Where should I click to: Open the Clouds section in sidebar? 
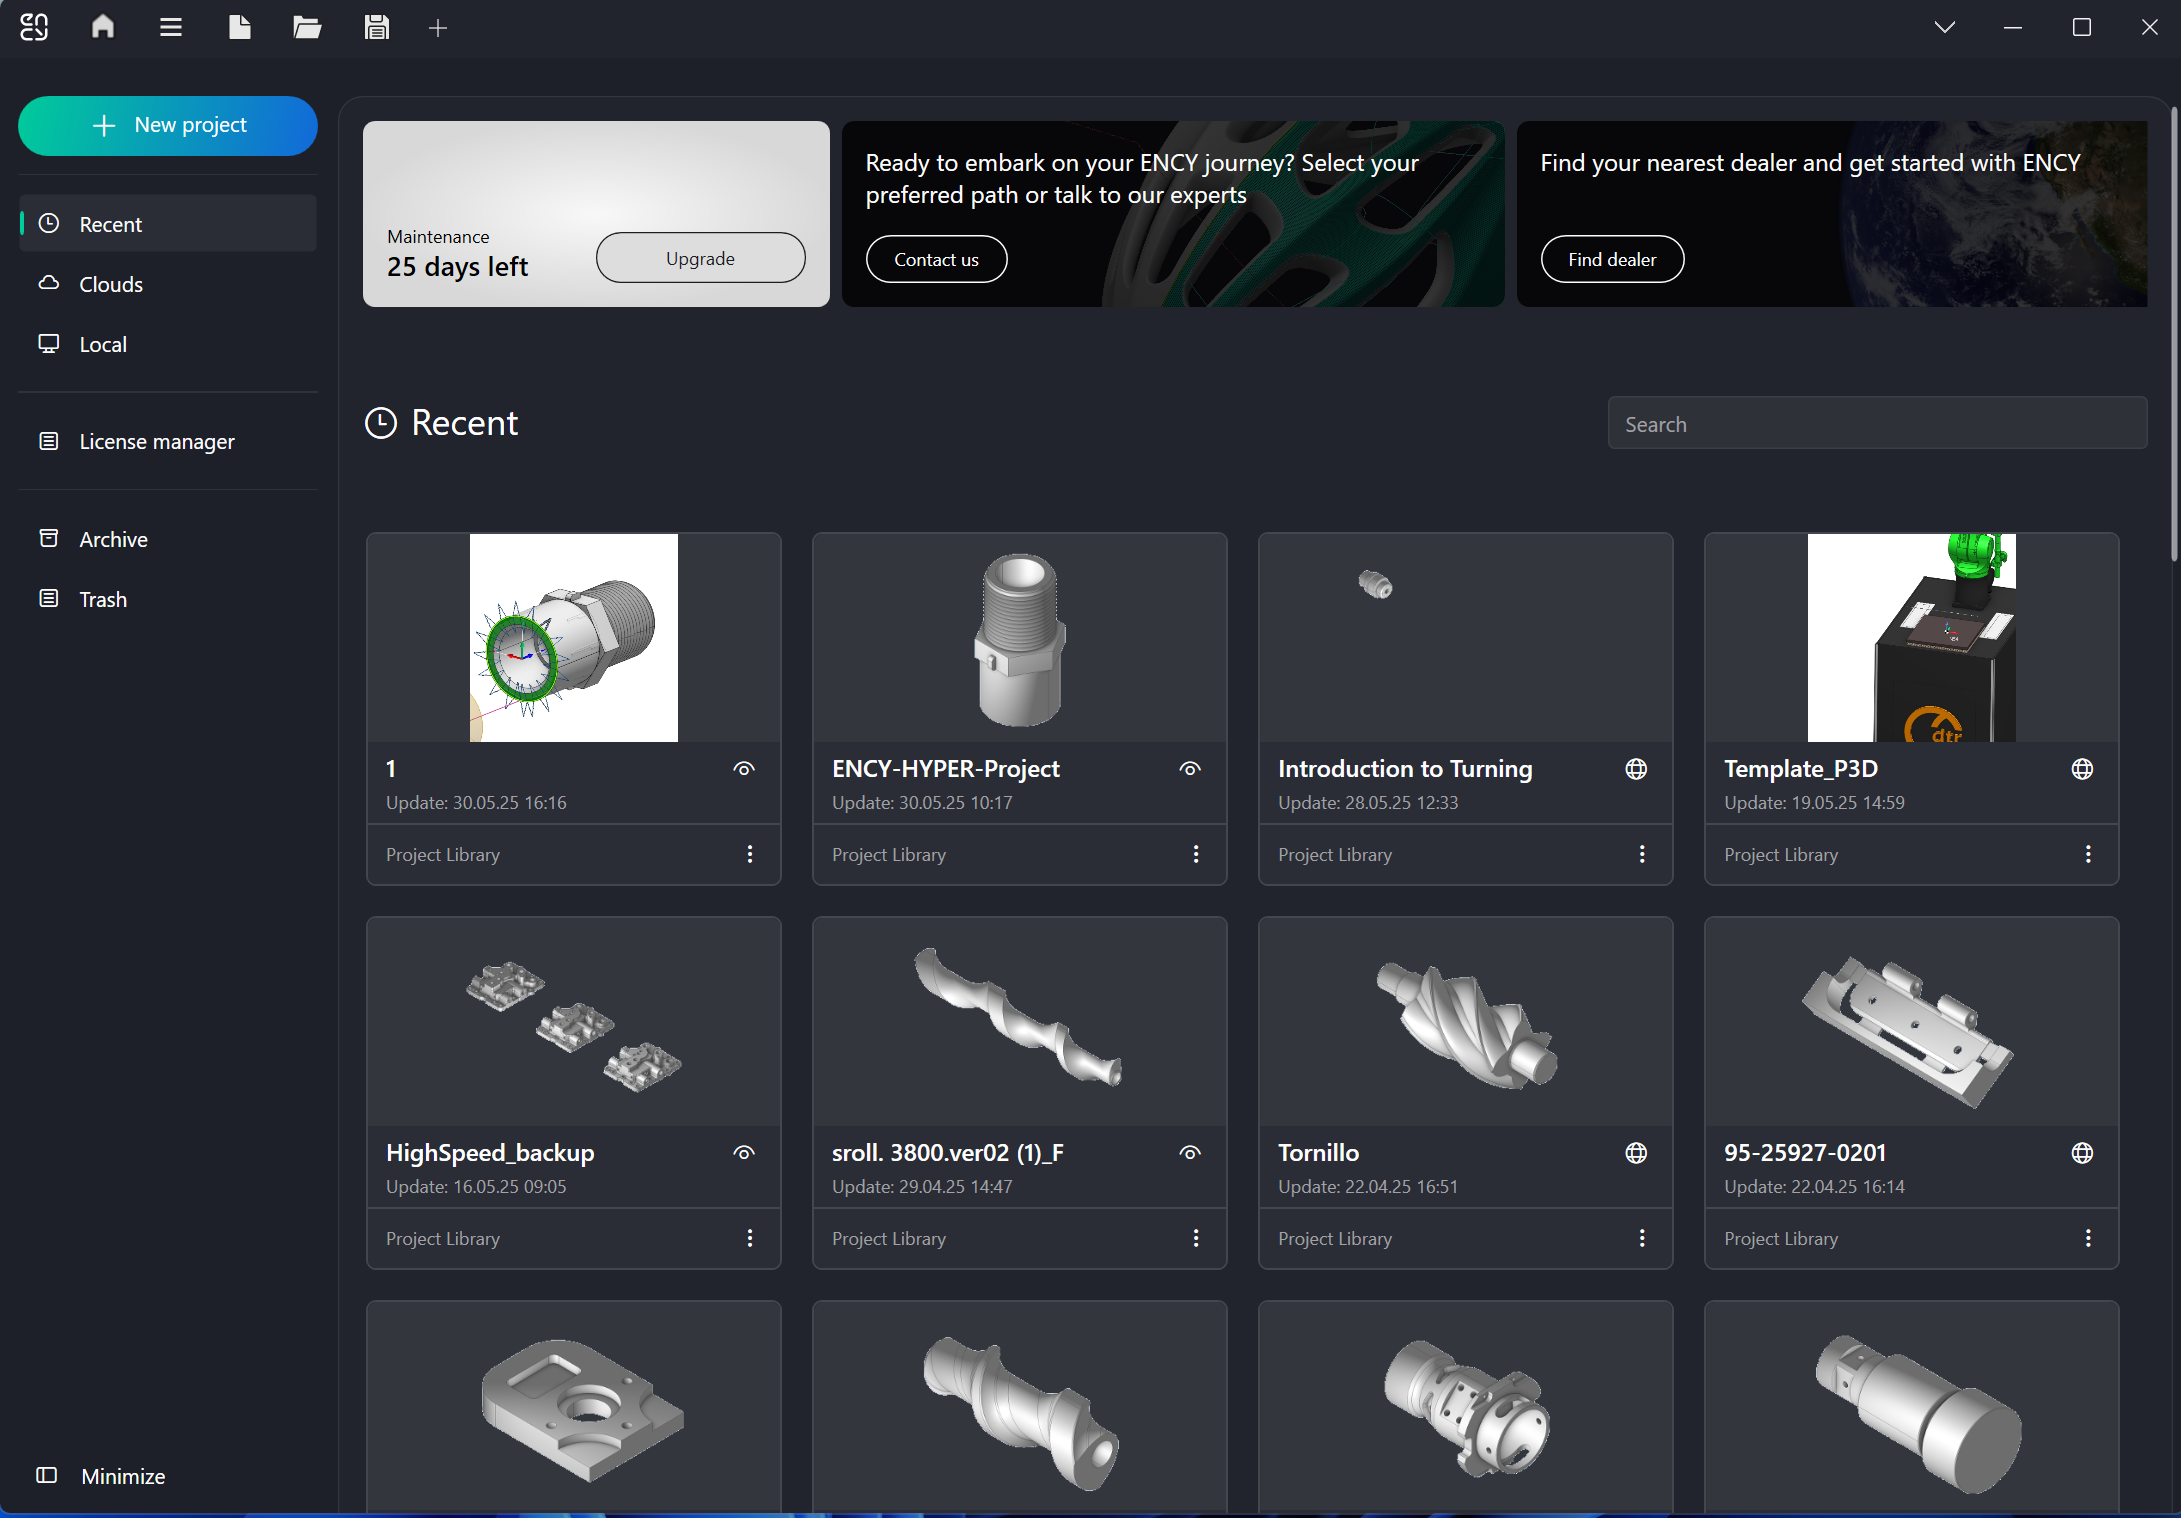[110, 284]
